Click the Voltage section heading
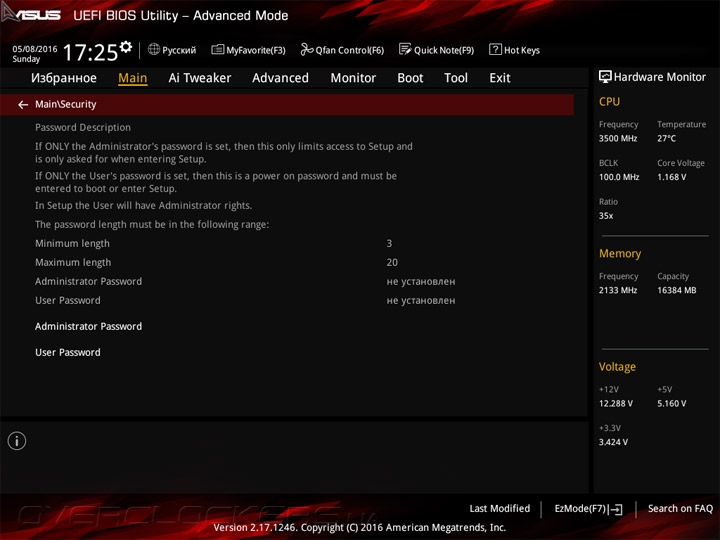The height and width of the screenshot is (540, 720). click(617, 367)
